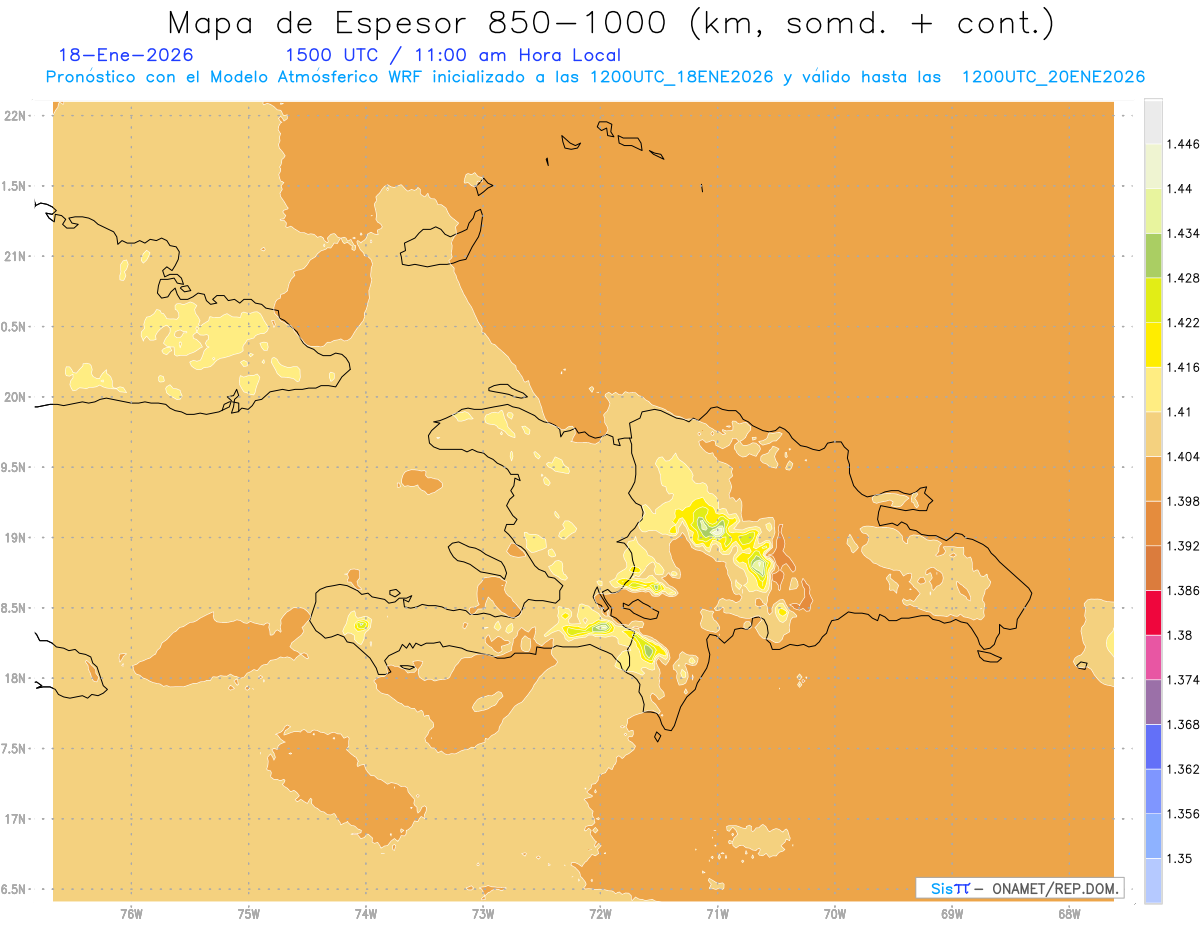This screenshot has height=927, width=1200.
Task: Click the '76W' longitude label
Action: tap(131, 913)
